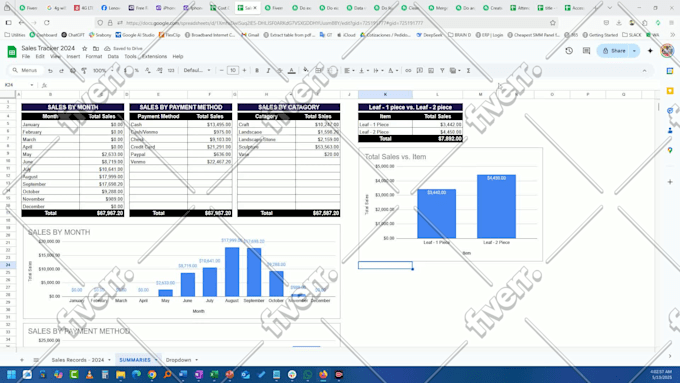The height and width of the screenshot is (383, 680).
Task: Click the SALES BY MONTH chart title
Action: 59,232
